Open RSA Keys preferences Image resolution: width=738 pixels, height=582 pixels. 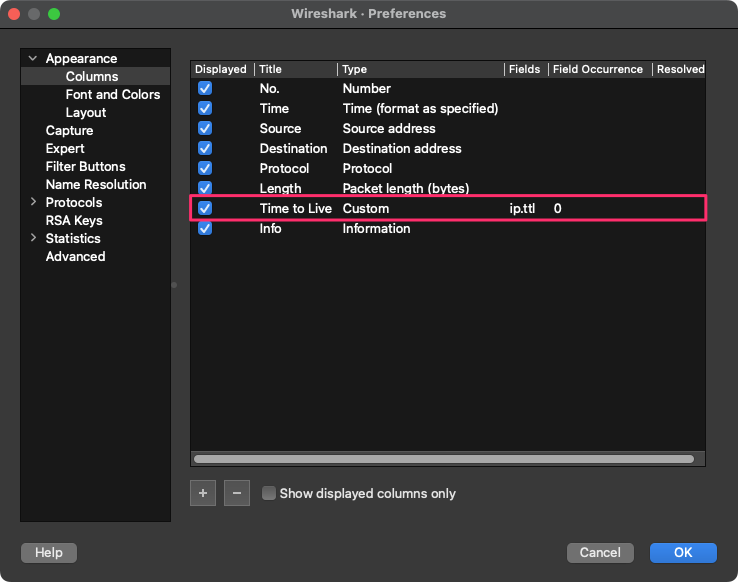click(x=74, y=220)
